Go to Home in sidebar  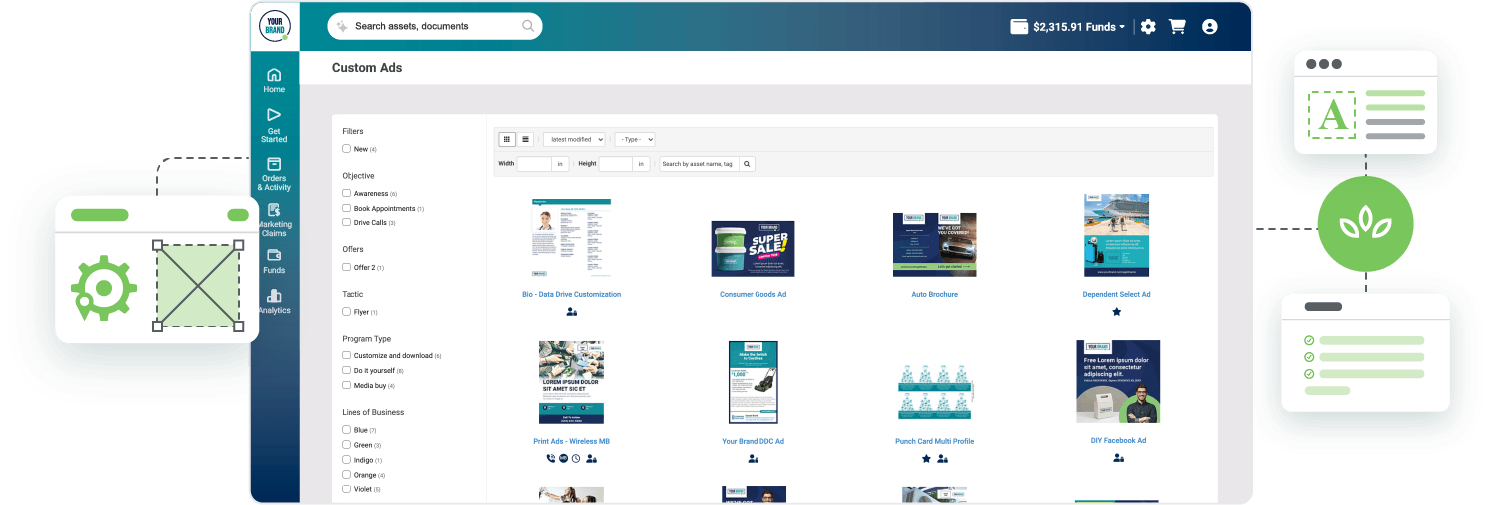click(x=274, y=80)
